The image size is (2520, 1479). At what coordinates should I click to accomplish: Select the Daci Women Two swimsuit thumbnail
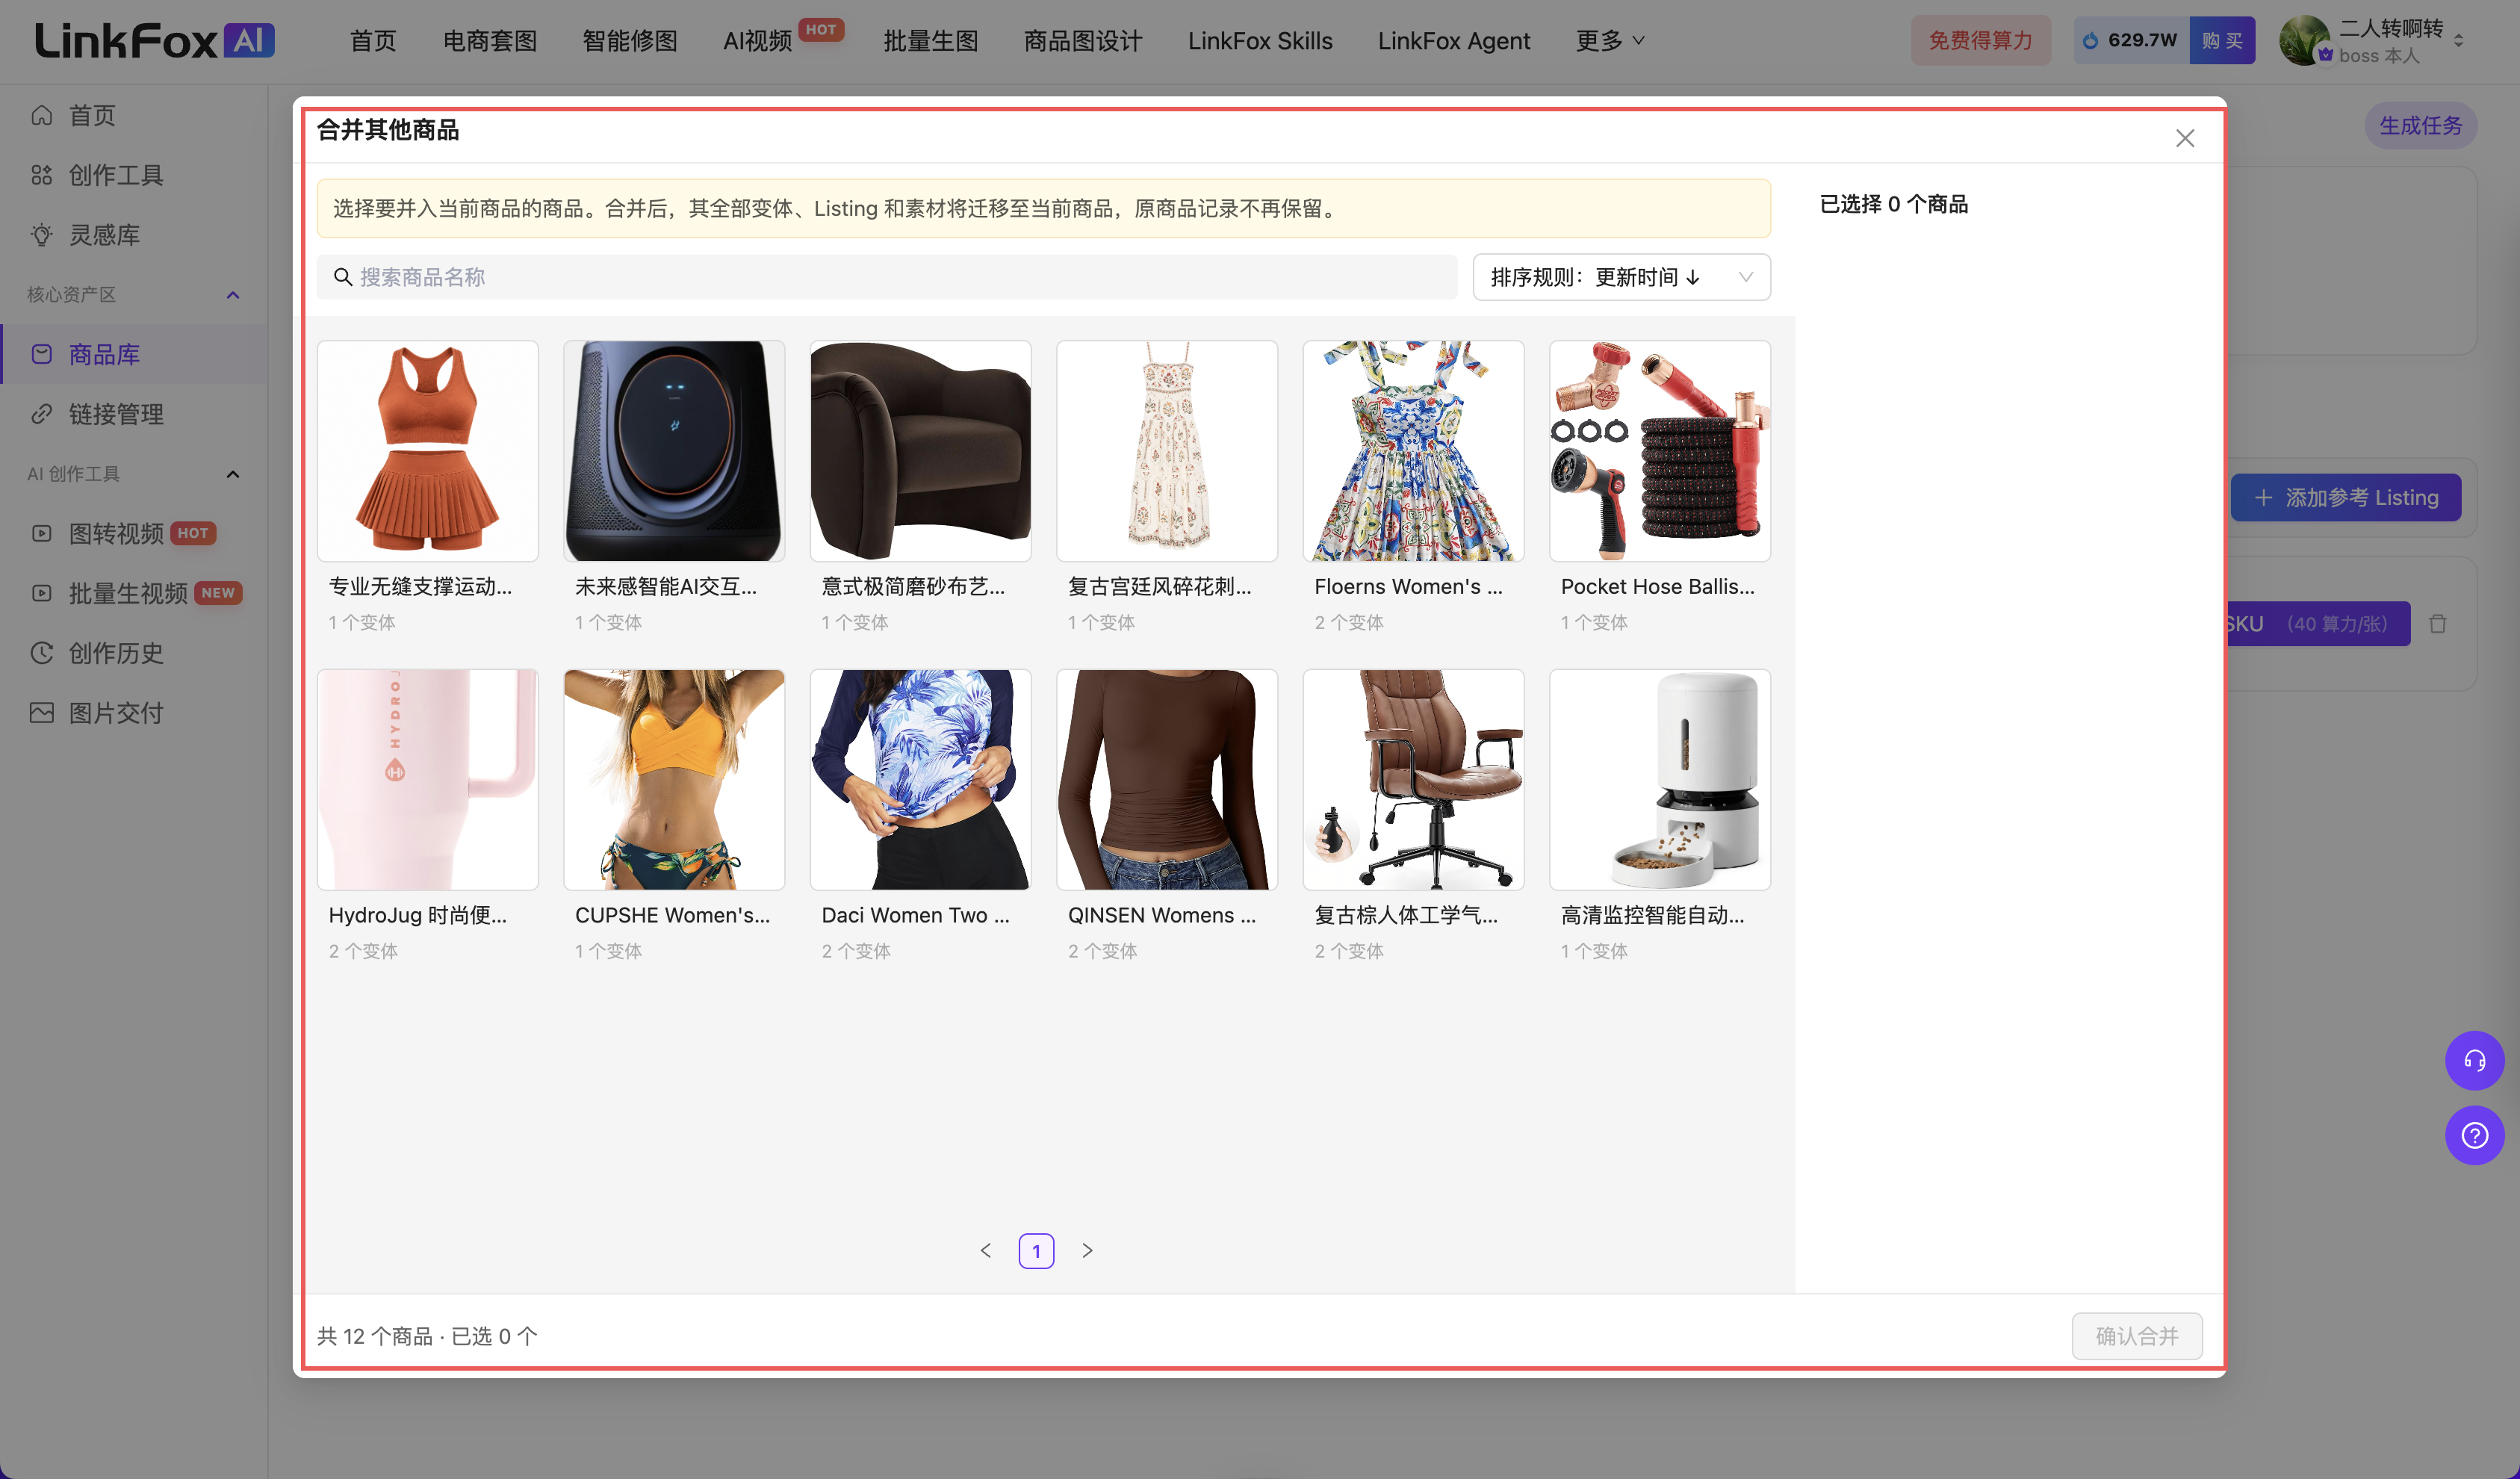[x=920, y=779]
